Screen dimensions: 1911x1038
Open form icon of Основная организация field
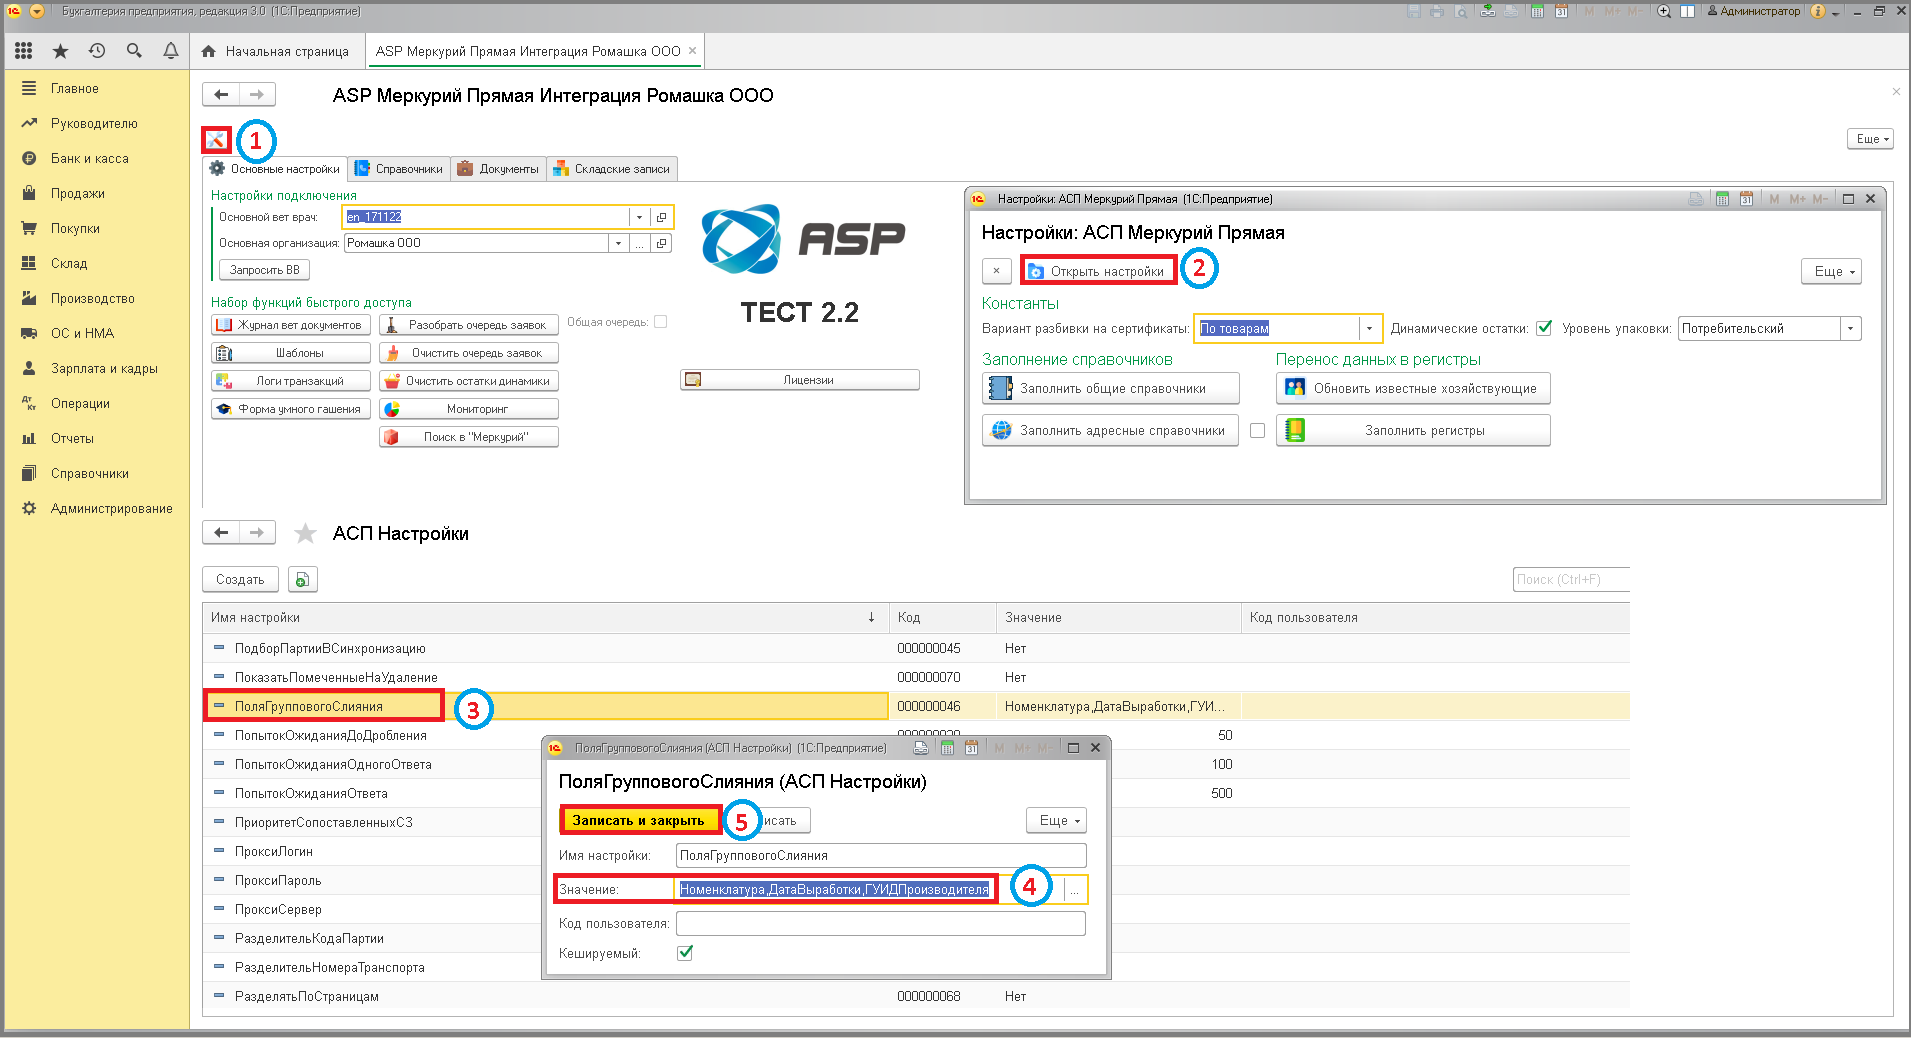661,243
